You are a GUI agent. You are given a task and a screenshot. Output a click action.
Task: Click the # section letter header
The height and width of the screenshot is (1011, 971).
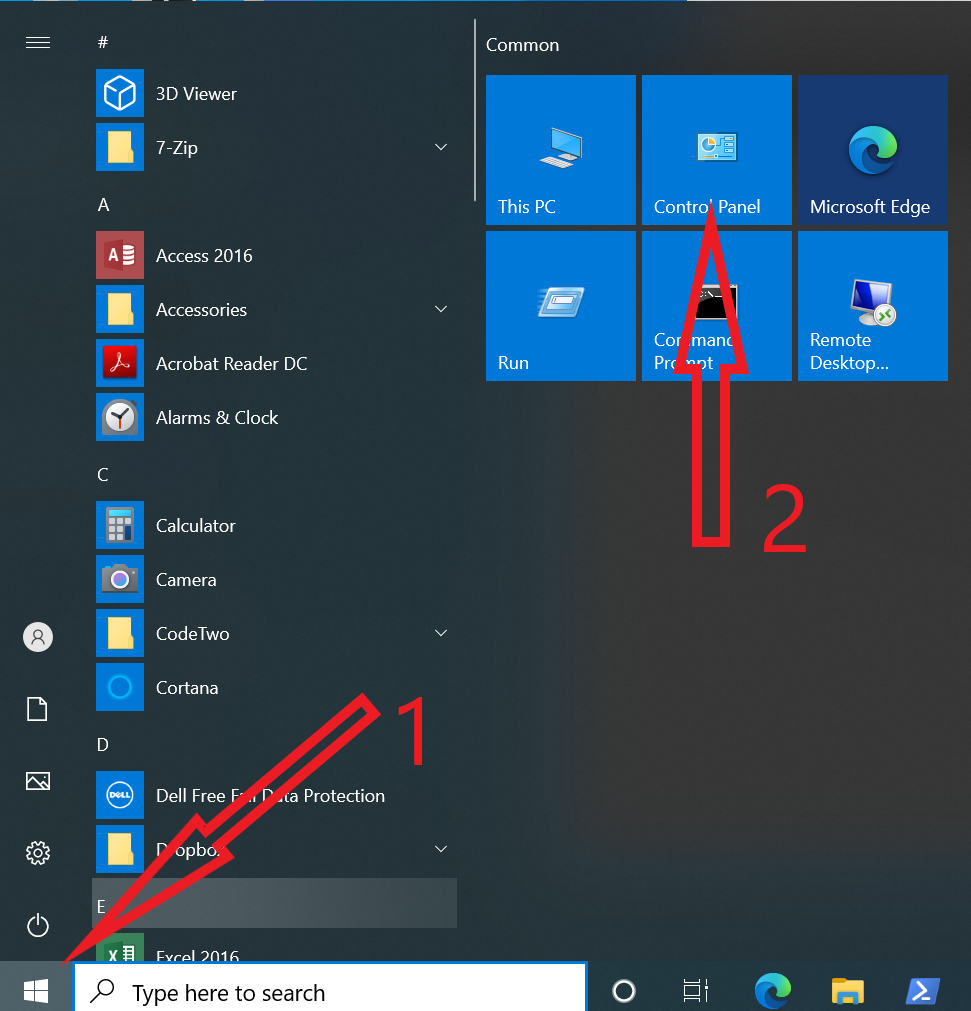pyautogui.click(x=103, y=43)
